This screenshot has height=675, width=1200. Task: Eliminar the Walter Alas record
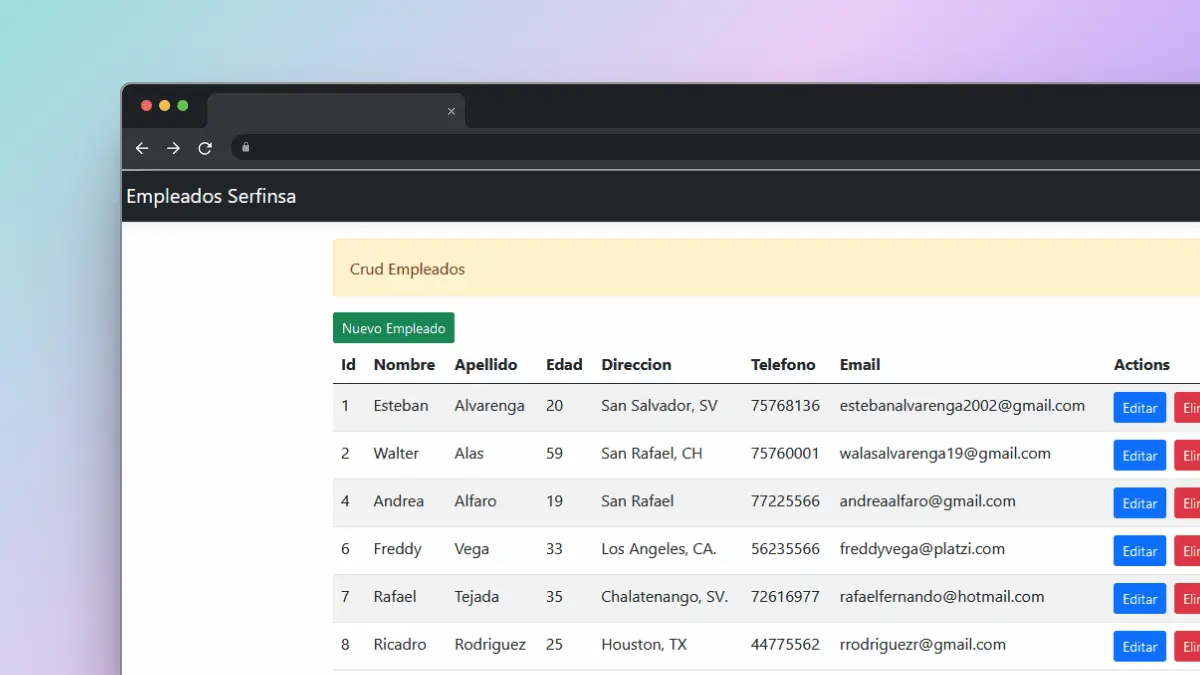coord(1190,455)
